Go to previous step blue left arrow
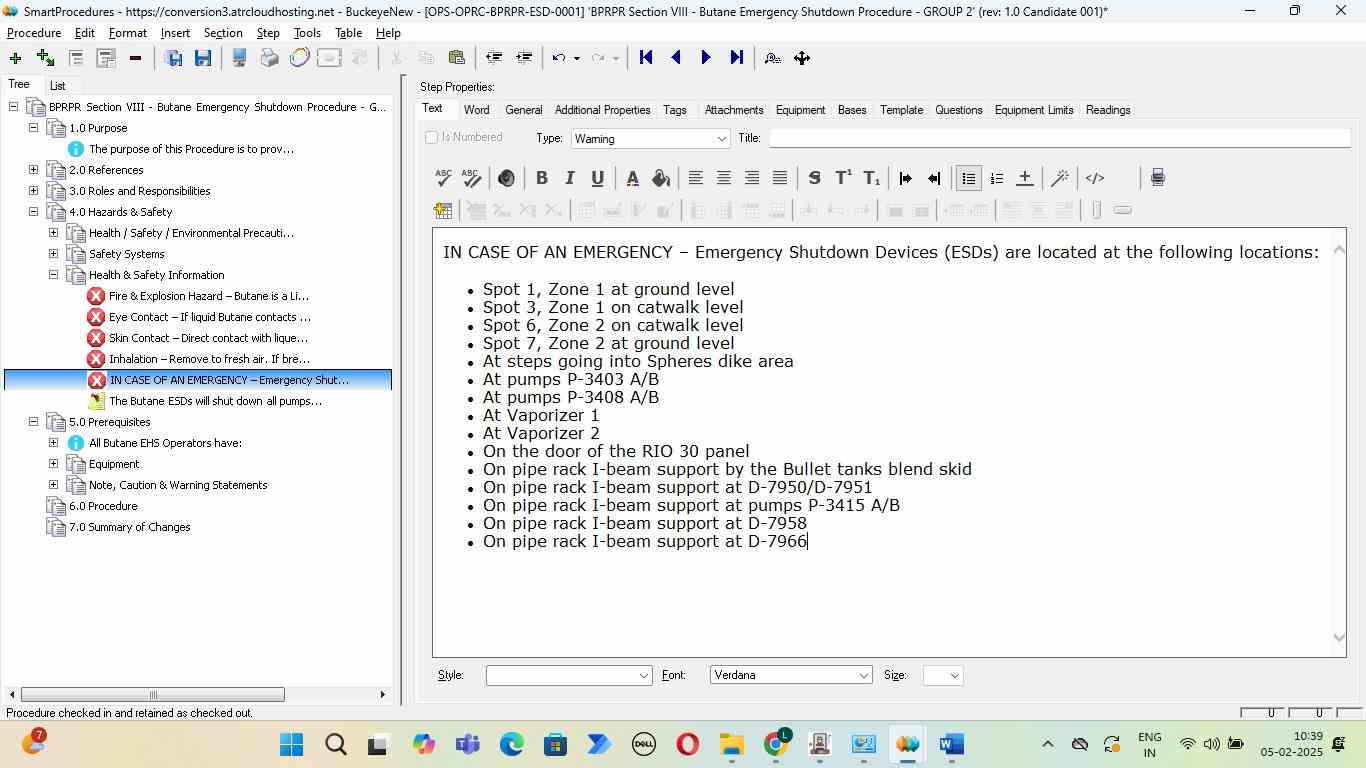 (676, 58)
